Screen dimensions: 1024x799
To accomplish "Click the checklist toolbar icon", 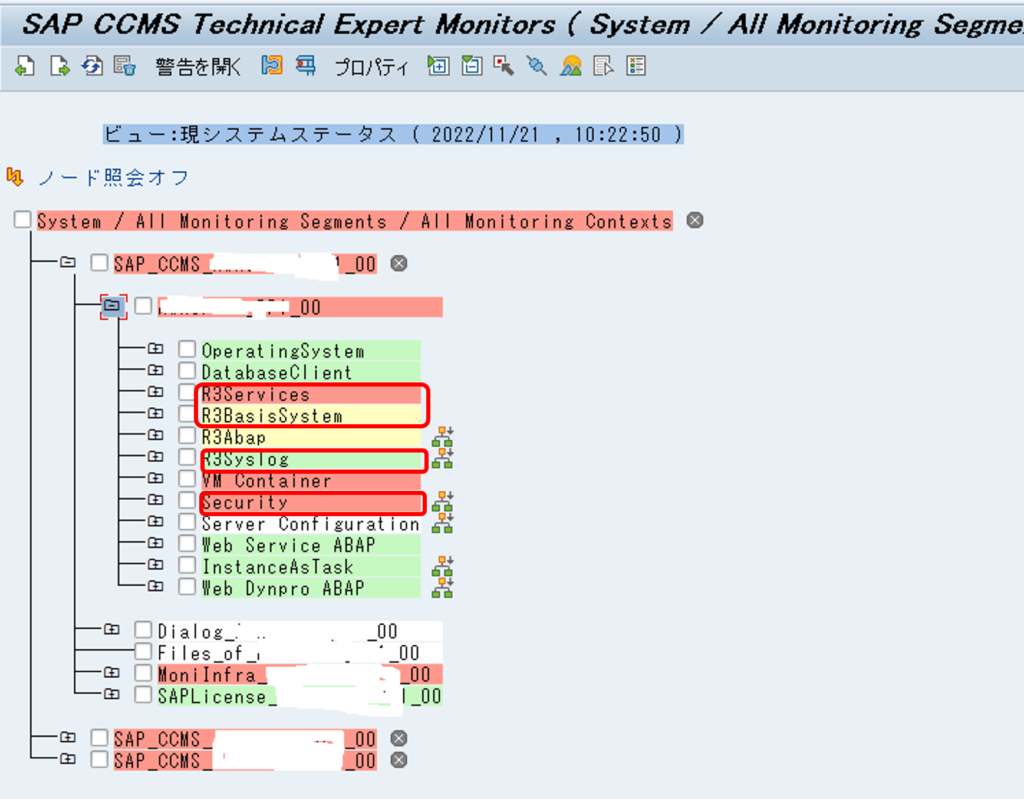I will click(636, 65).
